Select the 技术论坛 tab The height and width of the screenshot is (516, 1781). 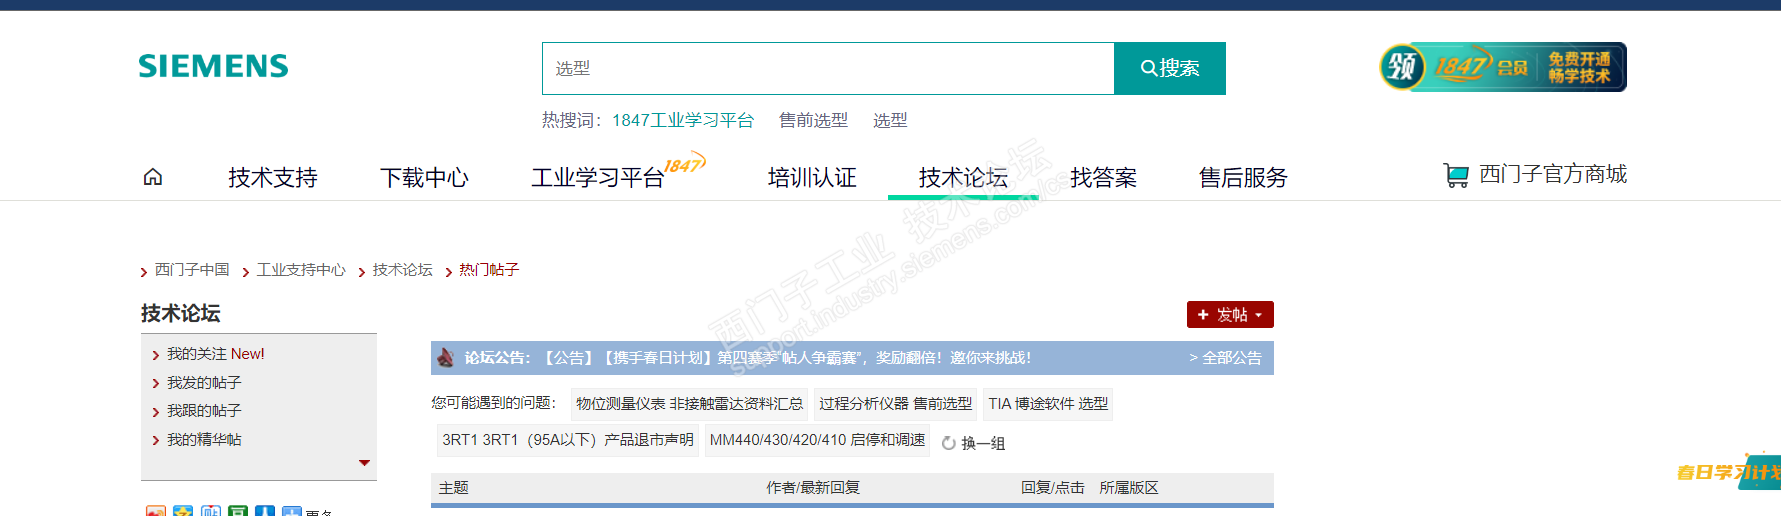(x=963, y=178)
